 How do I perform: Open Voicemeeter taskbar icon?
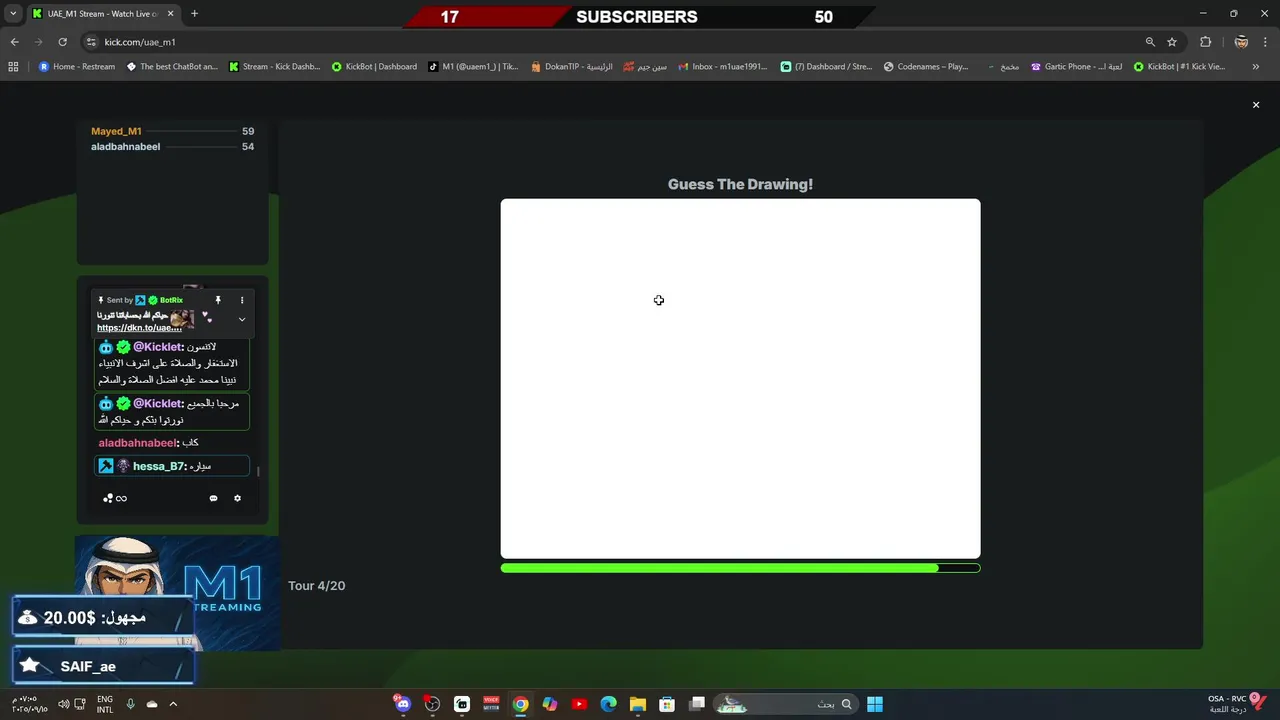tap(491, 704)
